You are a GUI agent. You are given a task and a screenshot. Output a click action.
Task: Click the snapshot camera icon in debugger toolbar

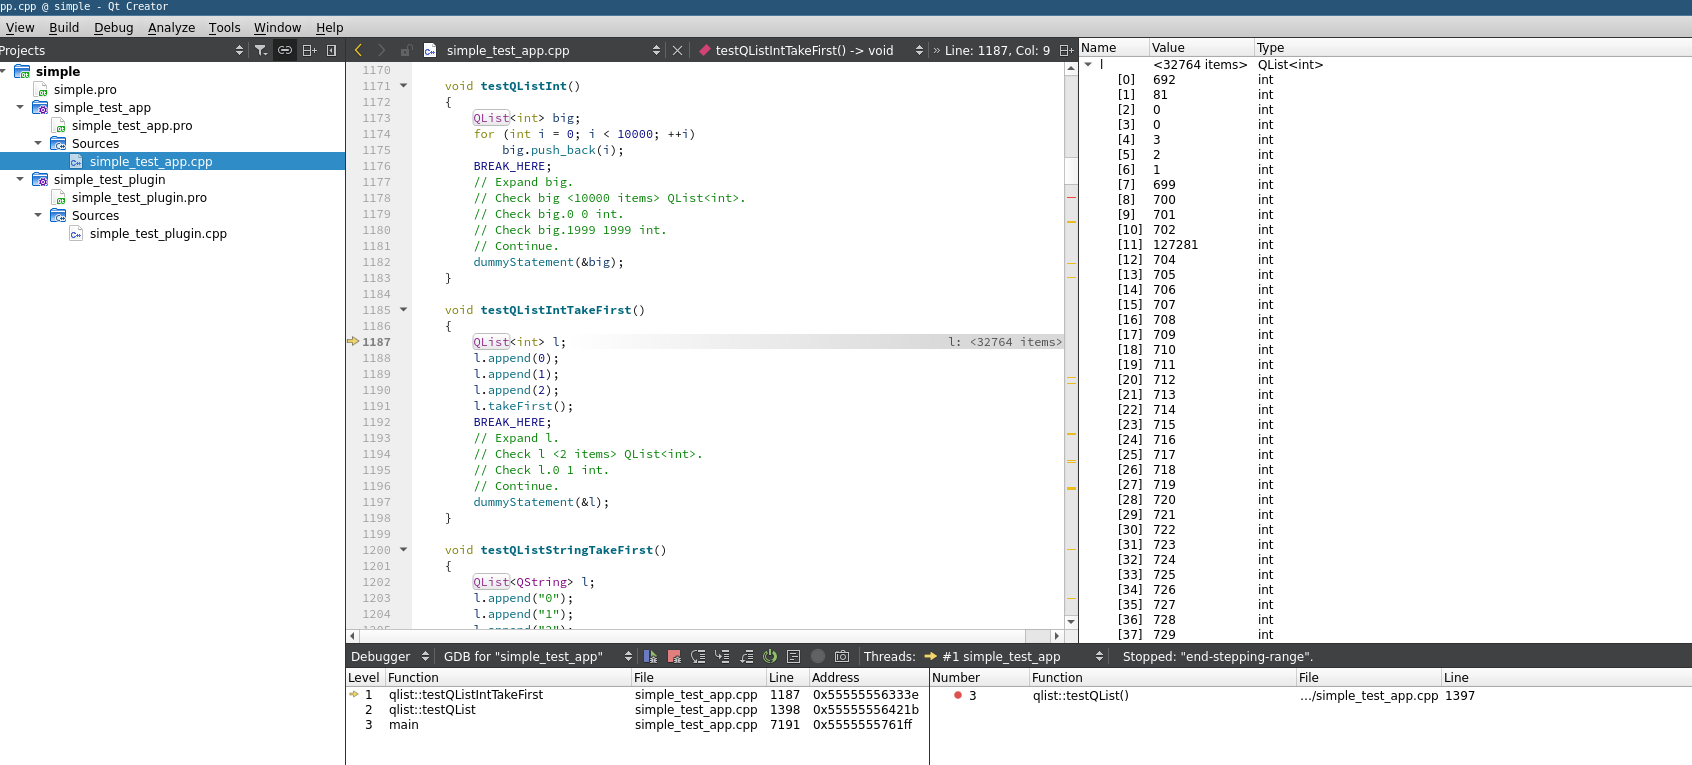pos(842,657)
